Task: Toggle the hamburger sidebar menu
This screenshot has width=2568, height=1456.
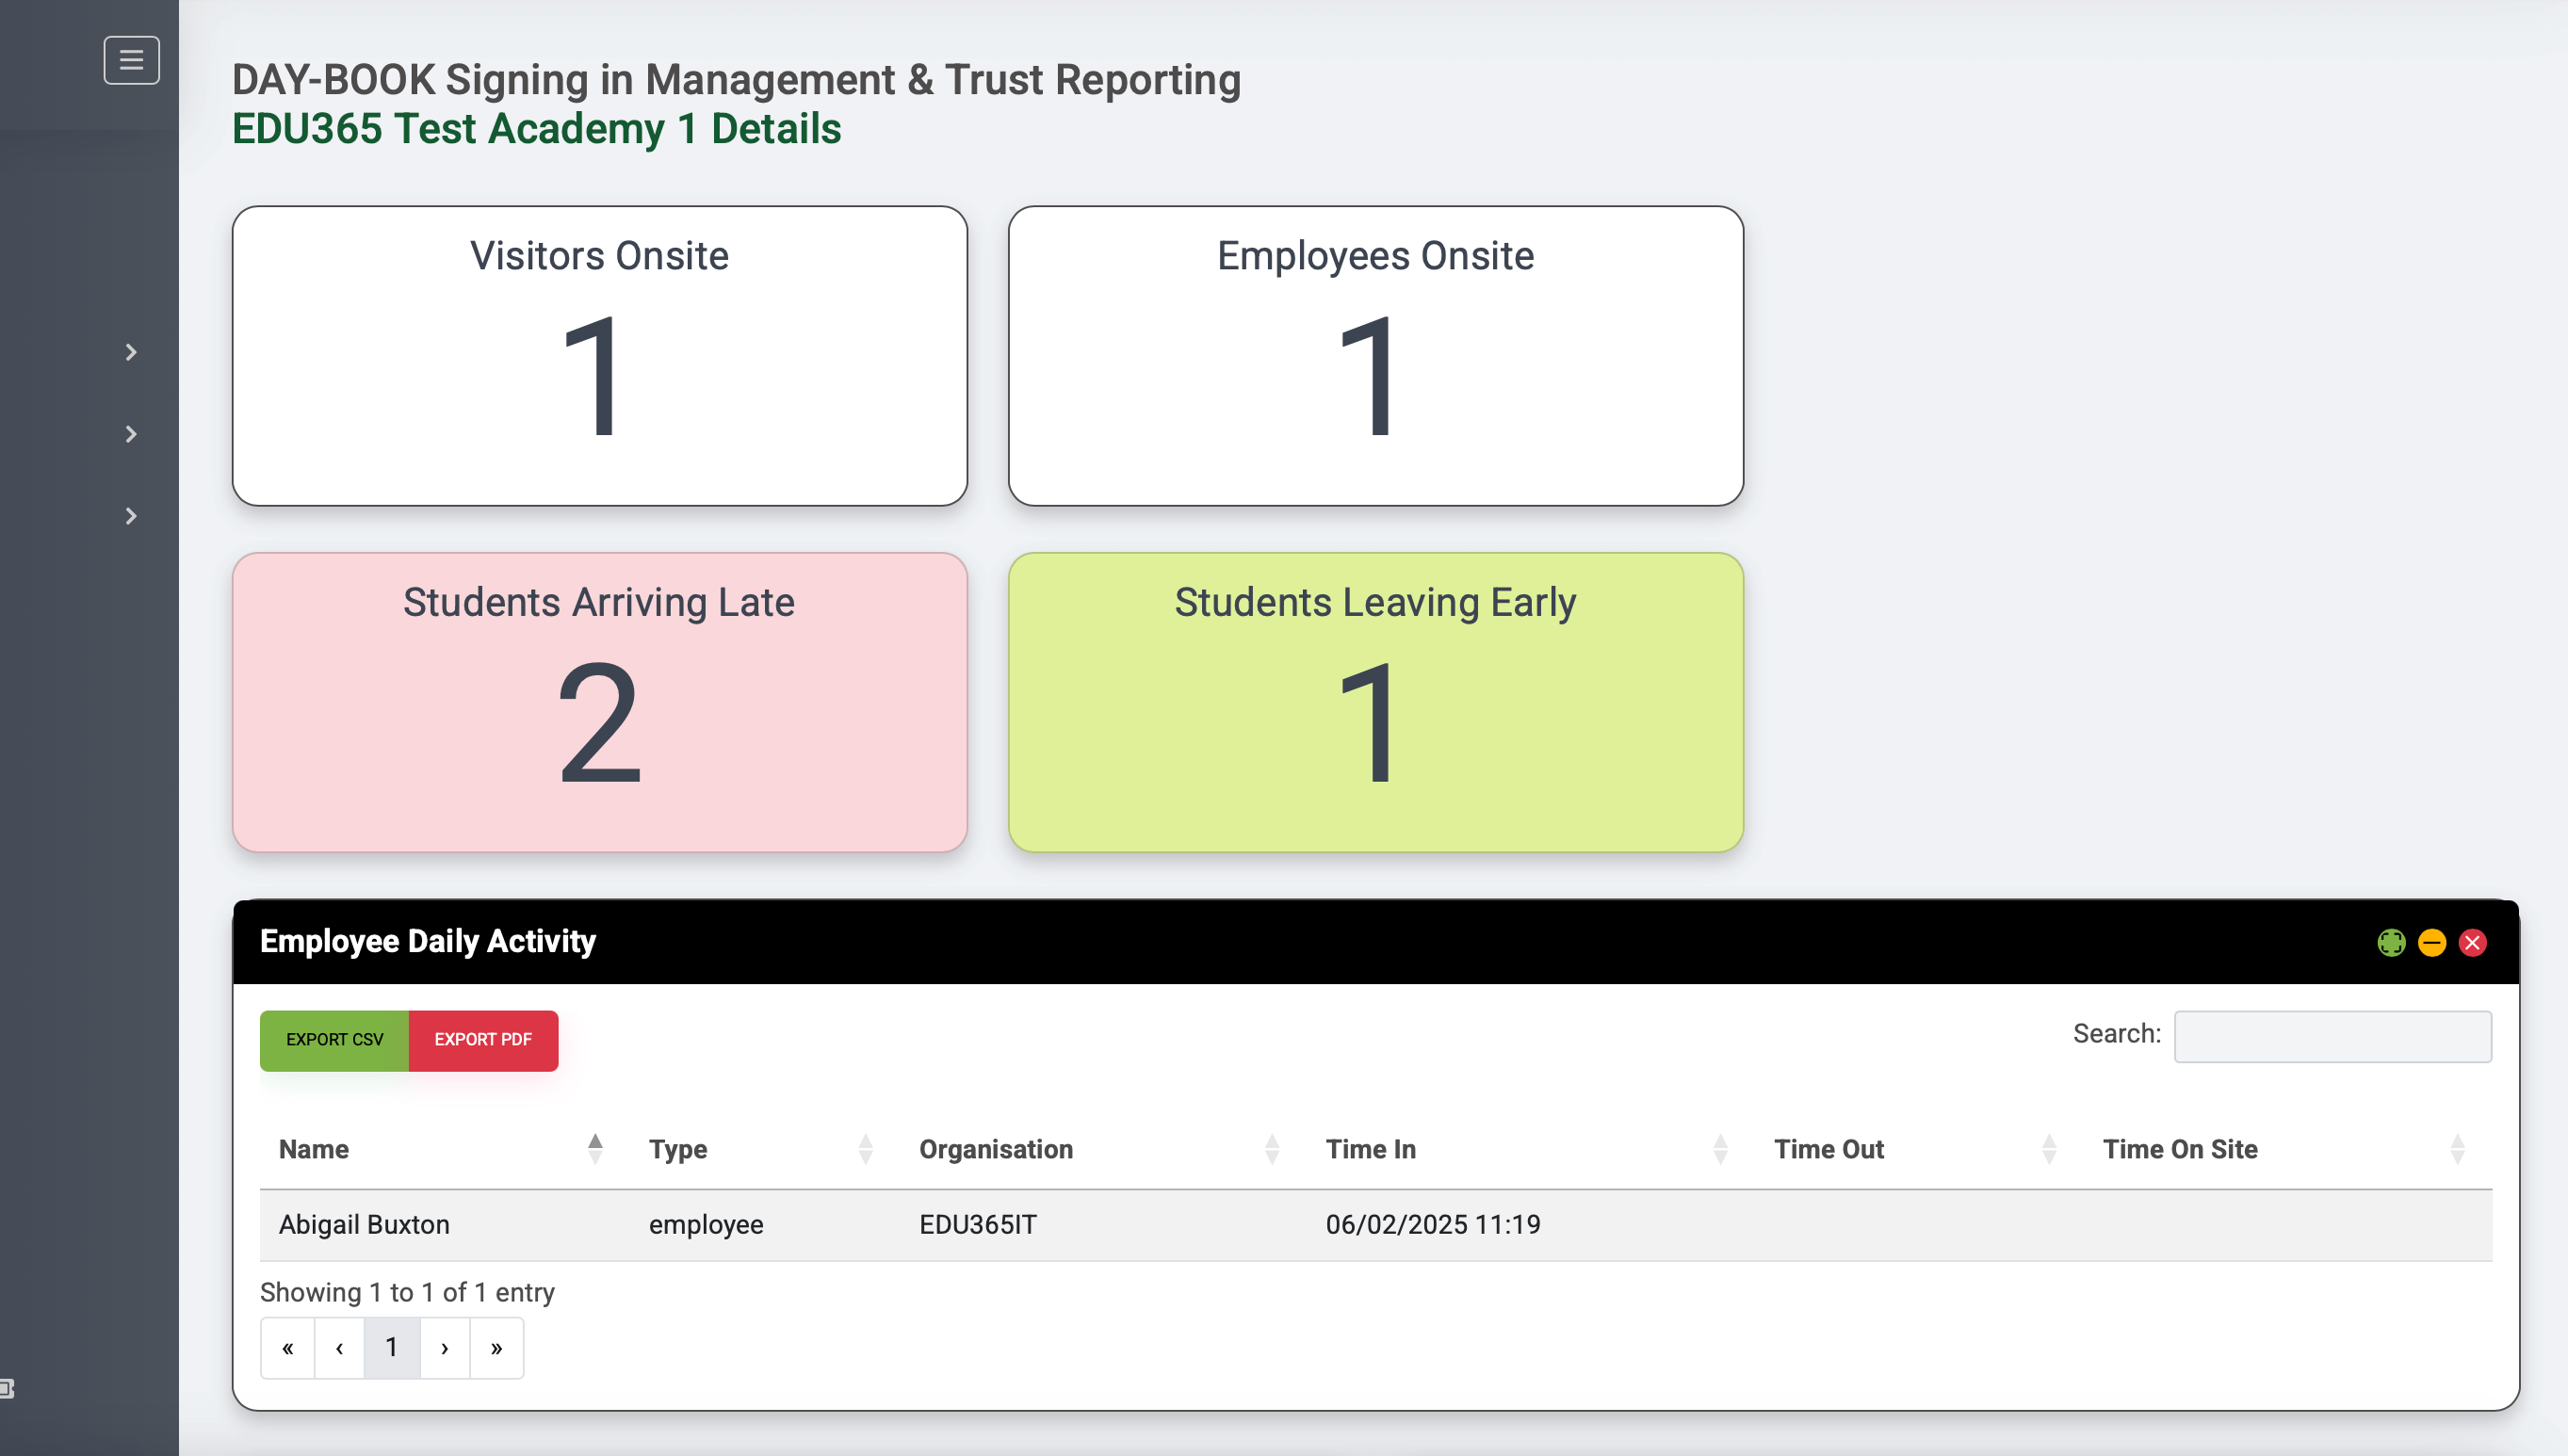Action: coord(131,60)
